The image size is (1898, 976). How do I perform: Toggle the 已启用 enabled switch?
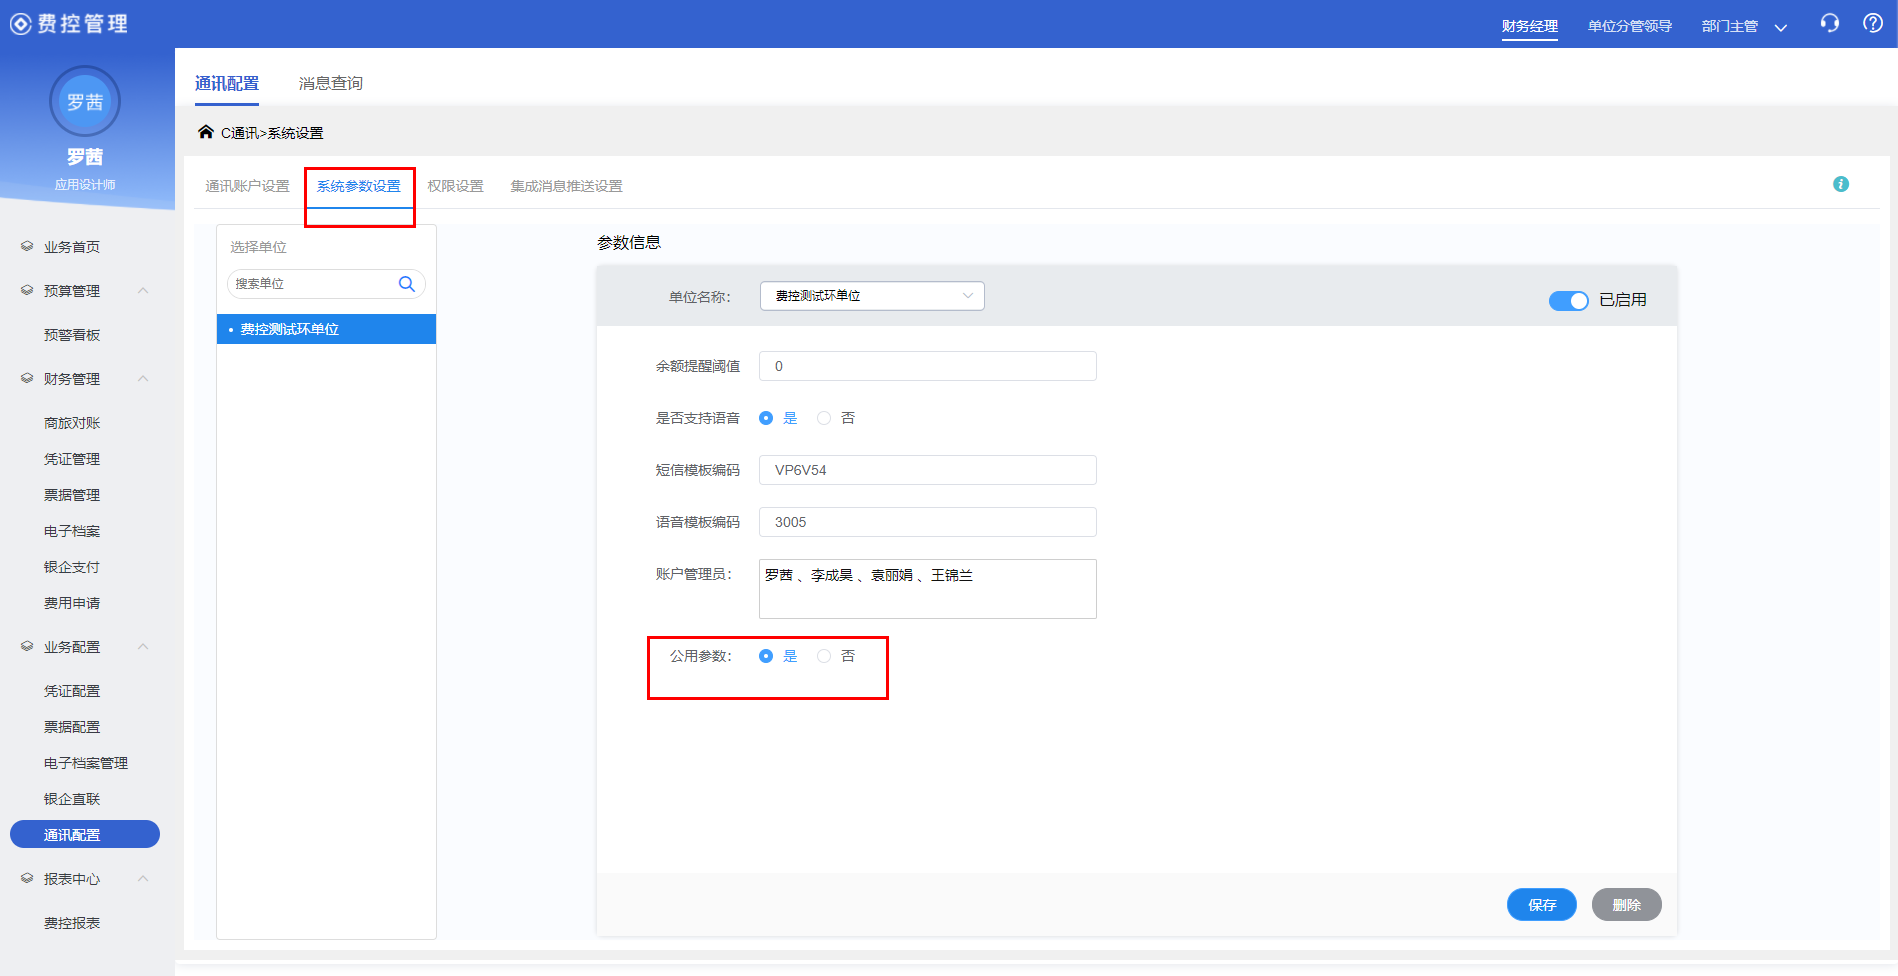pos(1568,301)
